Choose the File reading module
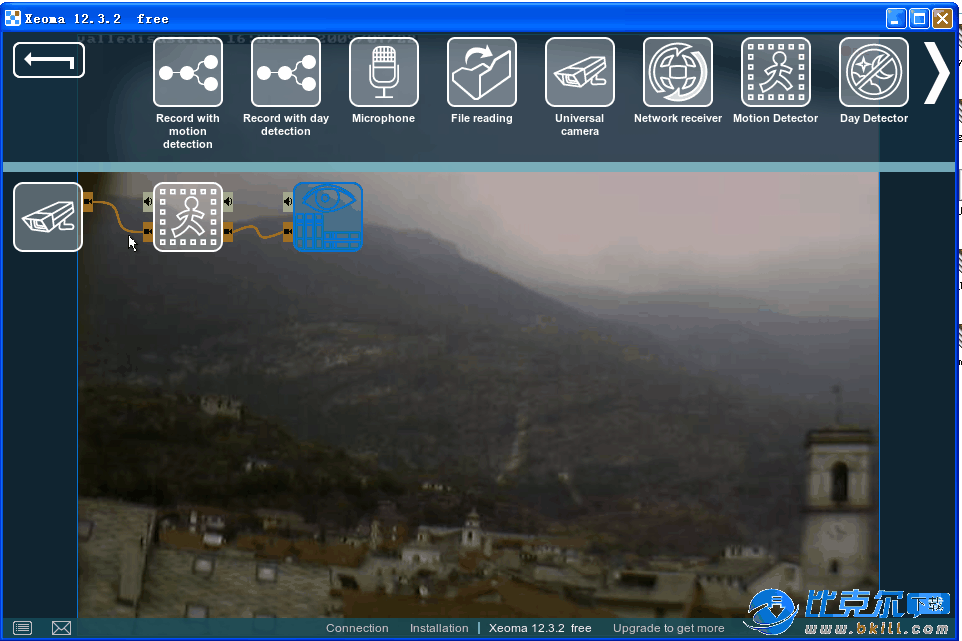The width and height of the screenshot is (962, 641). [x=482, y=72]
